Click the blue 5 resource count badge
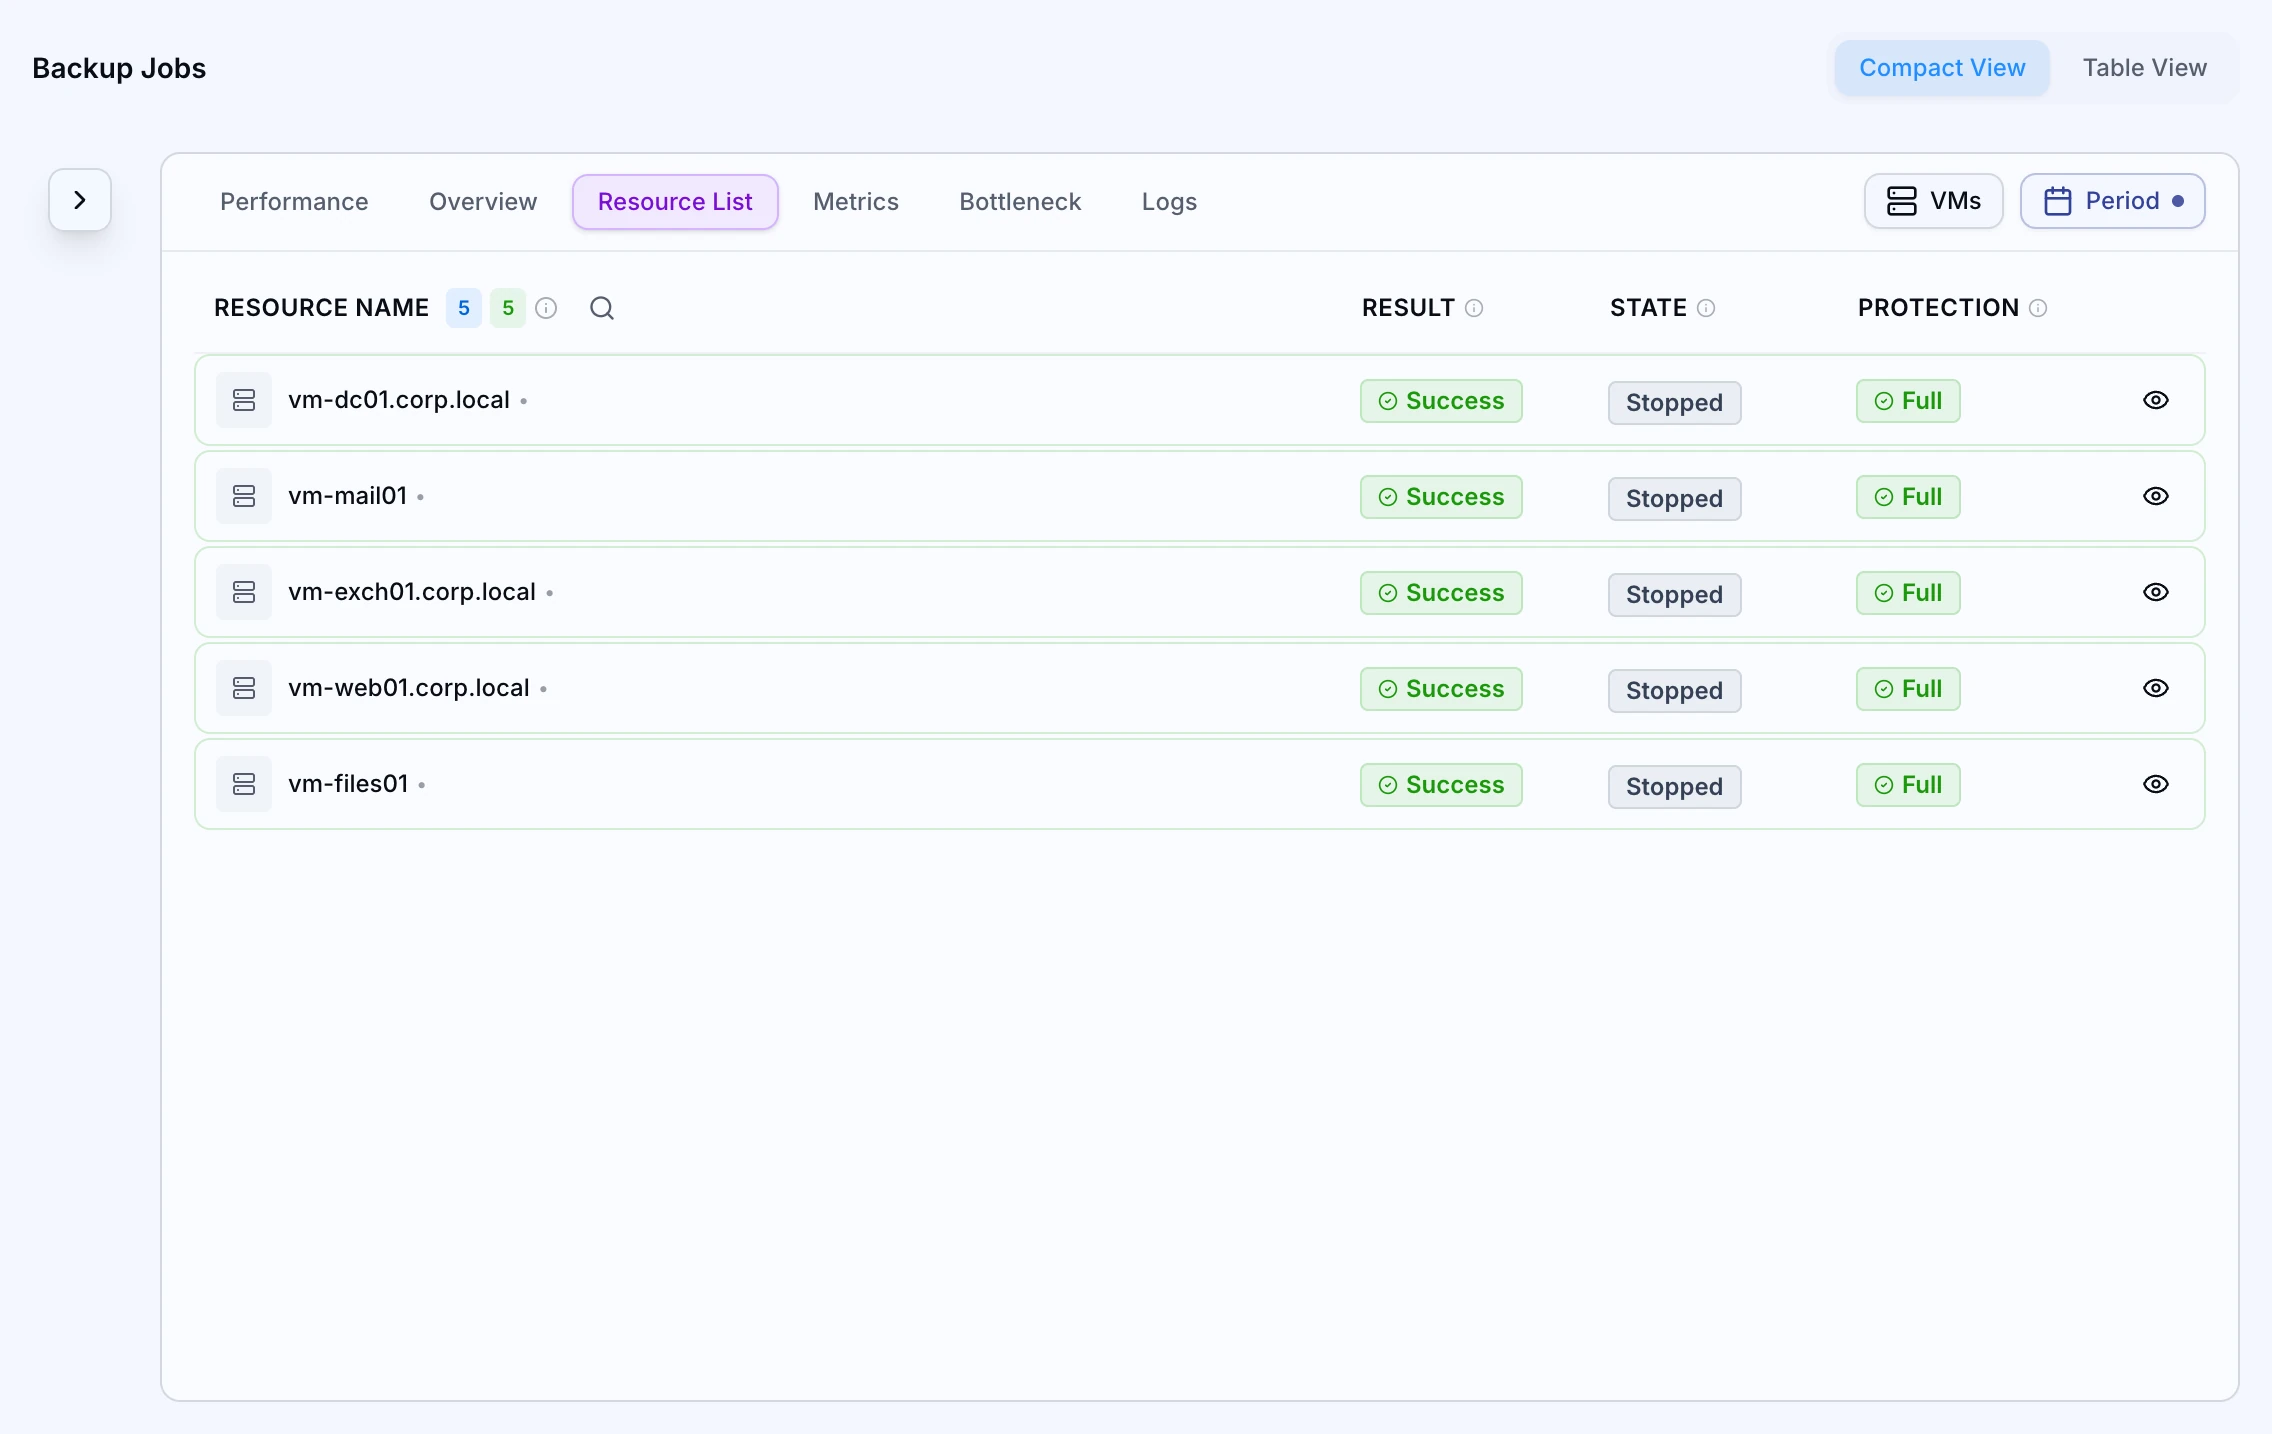Image resolution: width=2272 pixels, height=1434 pixels. (x=464, y=308)
